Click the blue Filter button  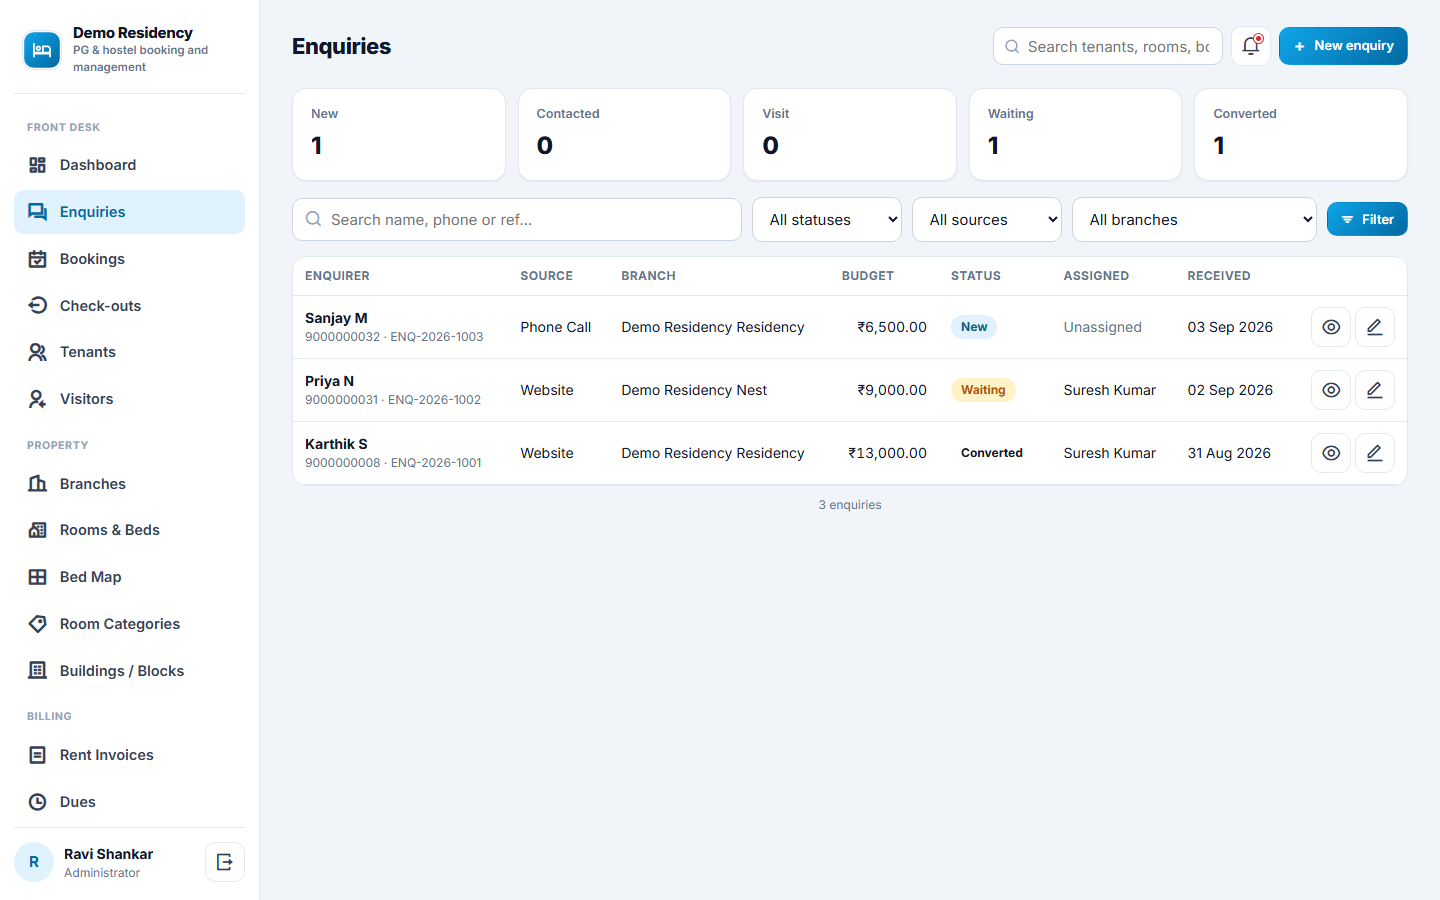[1367, 219]
